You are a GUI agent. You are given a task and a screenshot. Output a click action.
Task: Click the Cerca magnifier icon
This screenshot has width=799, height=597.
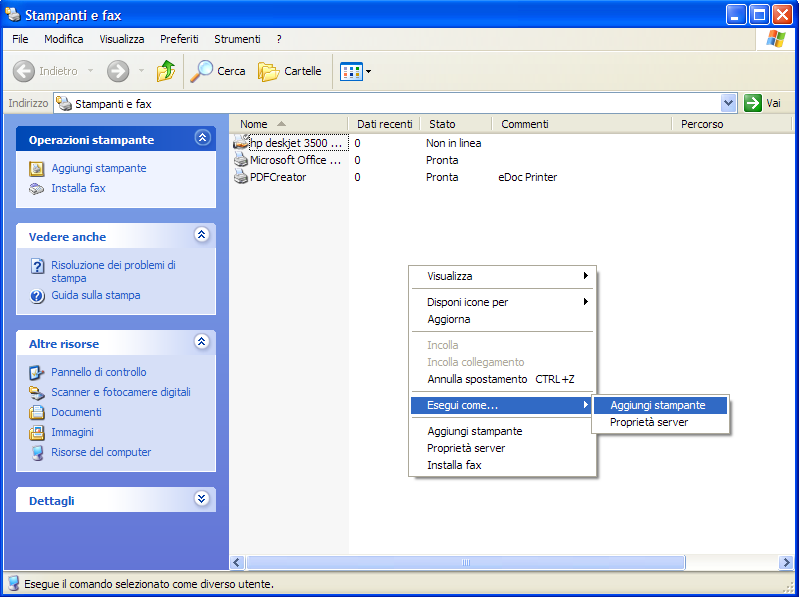coord(202,71)
